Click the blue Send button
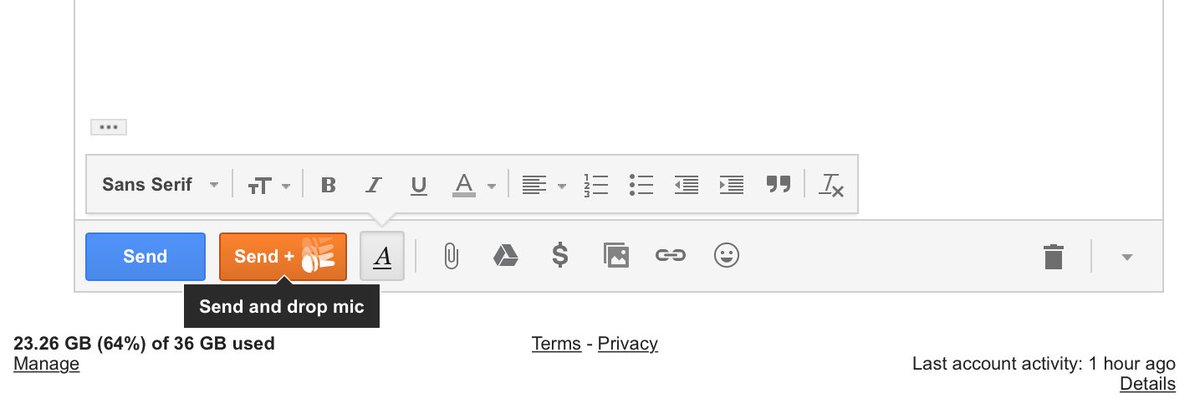The image size is (1200, 419). [x=145, y=257]
